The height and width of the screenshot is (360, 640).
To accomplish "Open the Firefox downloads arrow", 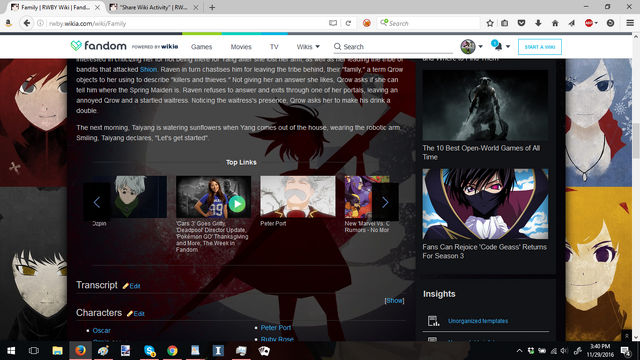I will click(538, 23).
